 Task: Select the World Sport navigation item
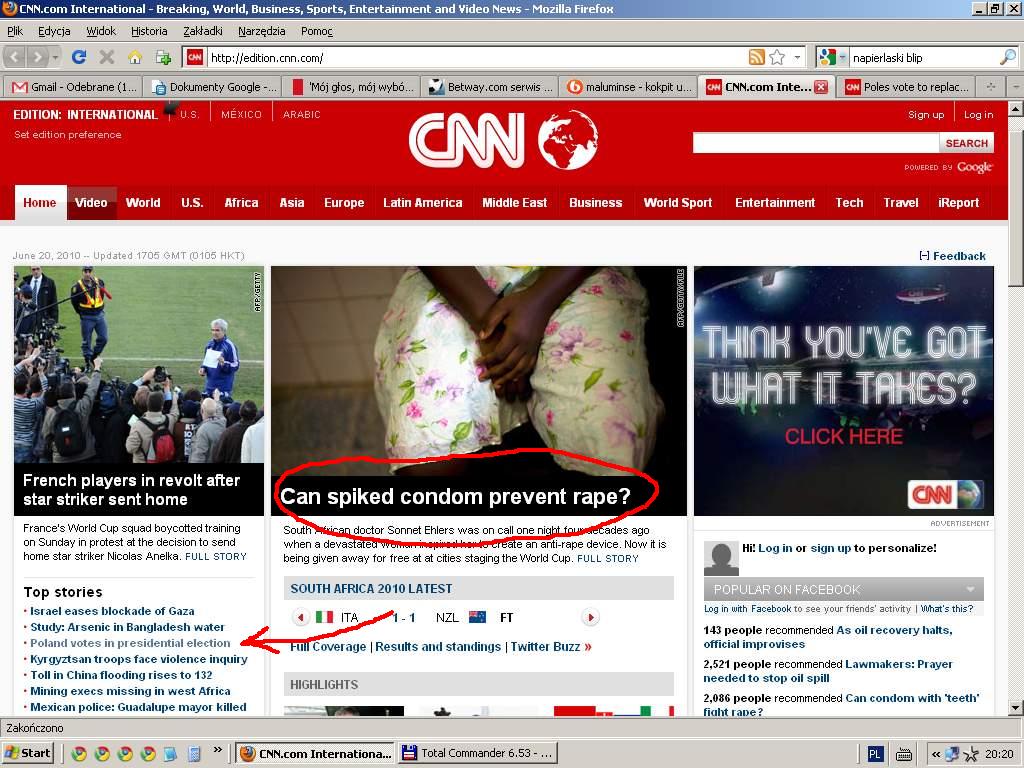pyautogui.click(x=678, y=202)
